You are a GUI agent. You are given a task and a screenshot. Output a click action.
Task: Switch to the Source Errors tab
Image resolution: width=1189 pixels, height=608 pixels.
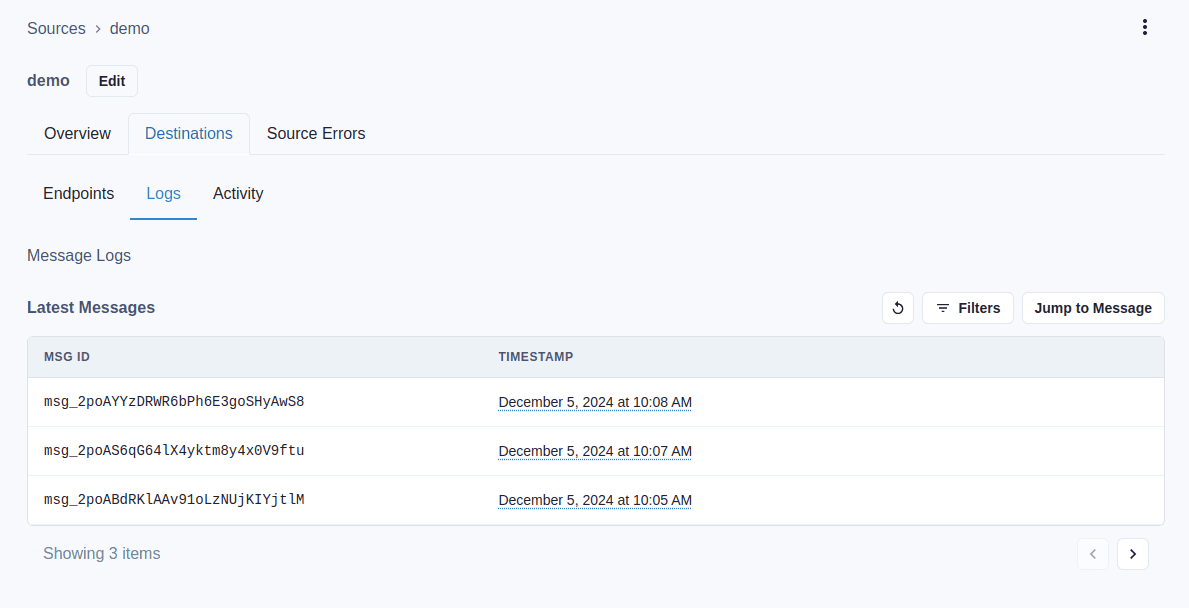tap(315, 133)
